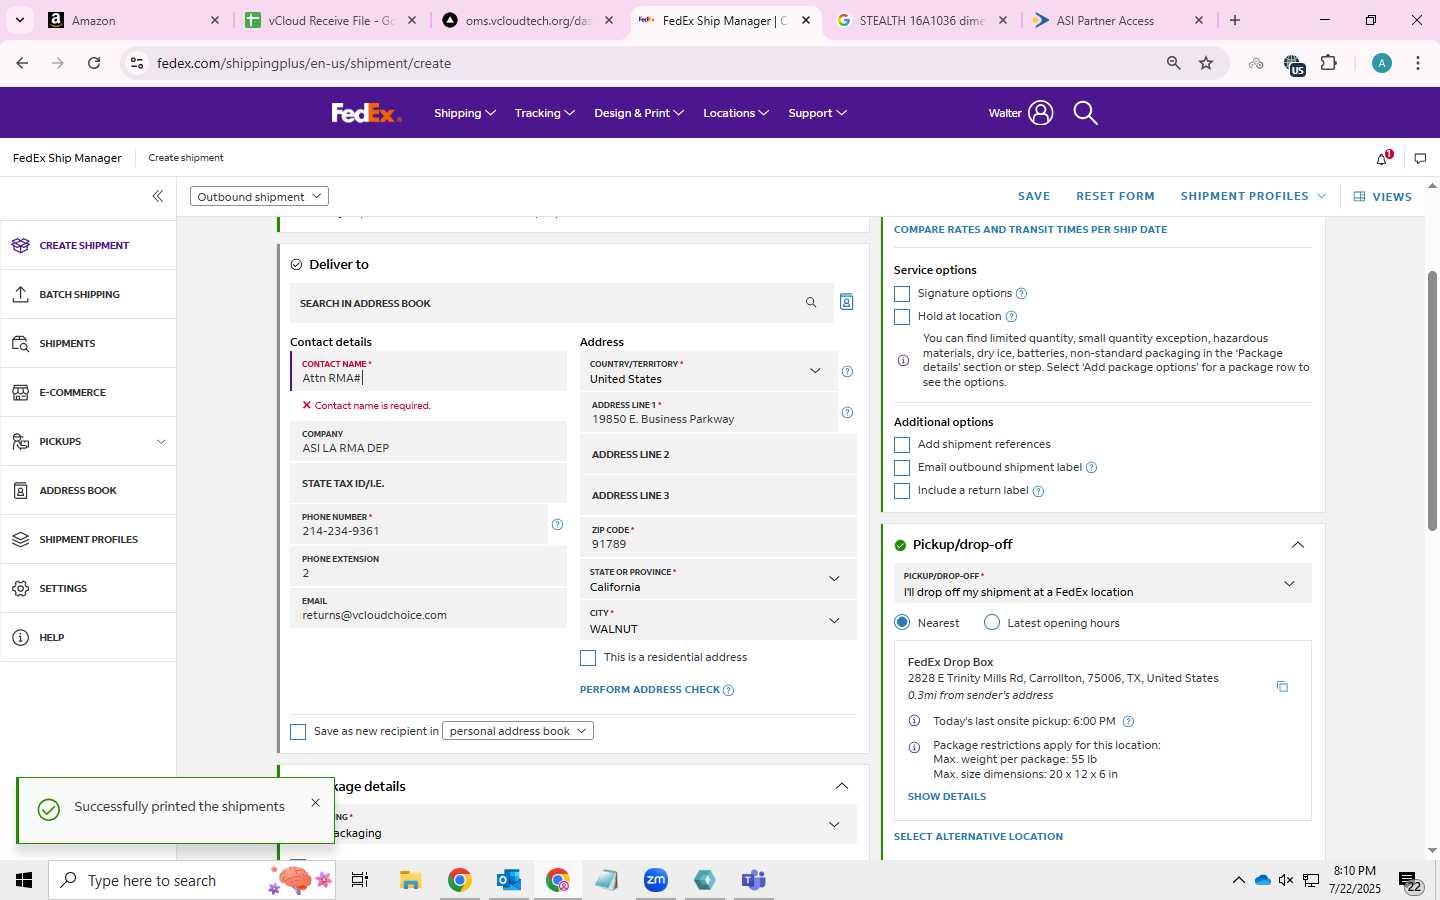This screenshot has width=1440, height=900.
Task: Open the City dropdown
Action: (718, 621)
